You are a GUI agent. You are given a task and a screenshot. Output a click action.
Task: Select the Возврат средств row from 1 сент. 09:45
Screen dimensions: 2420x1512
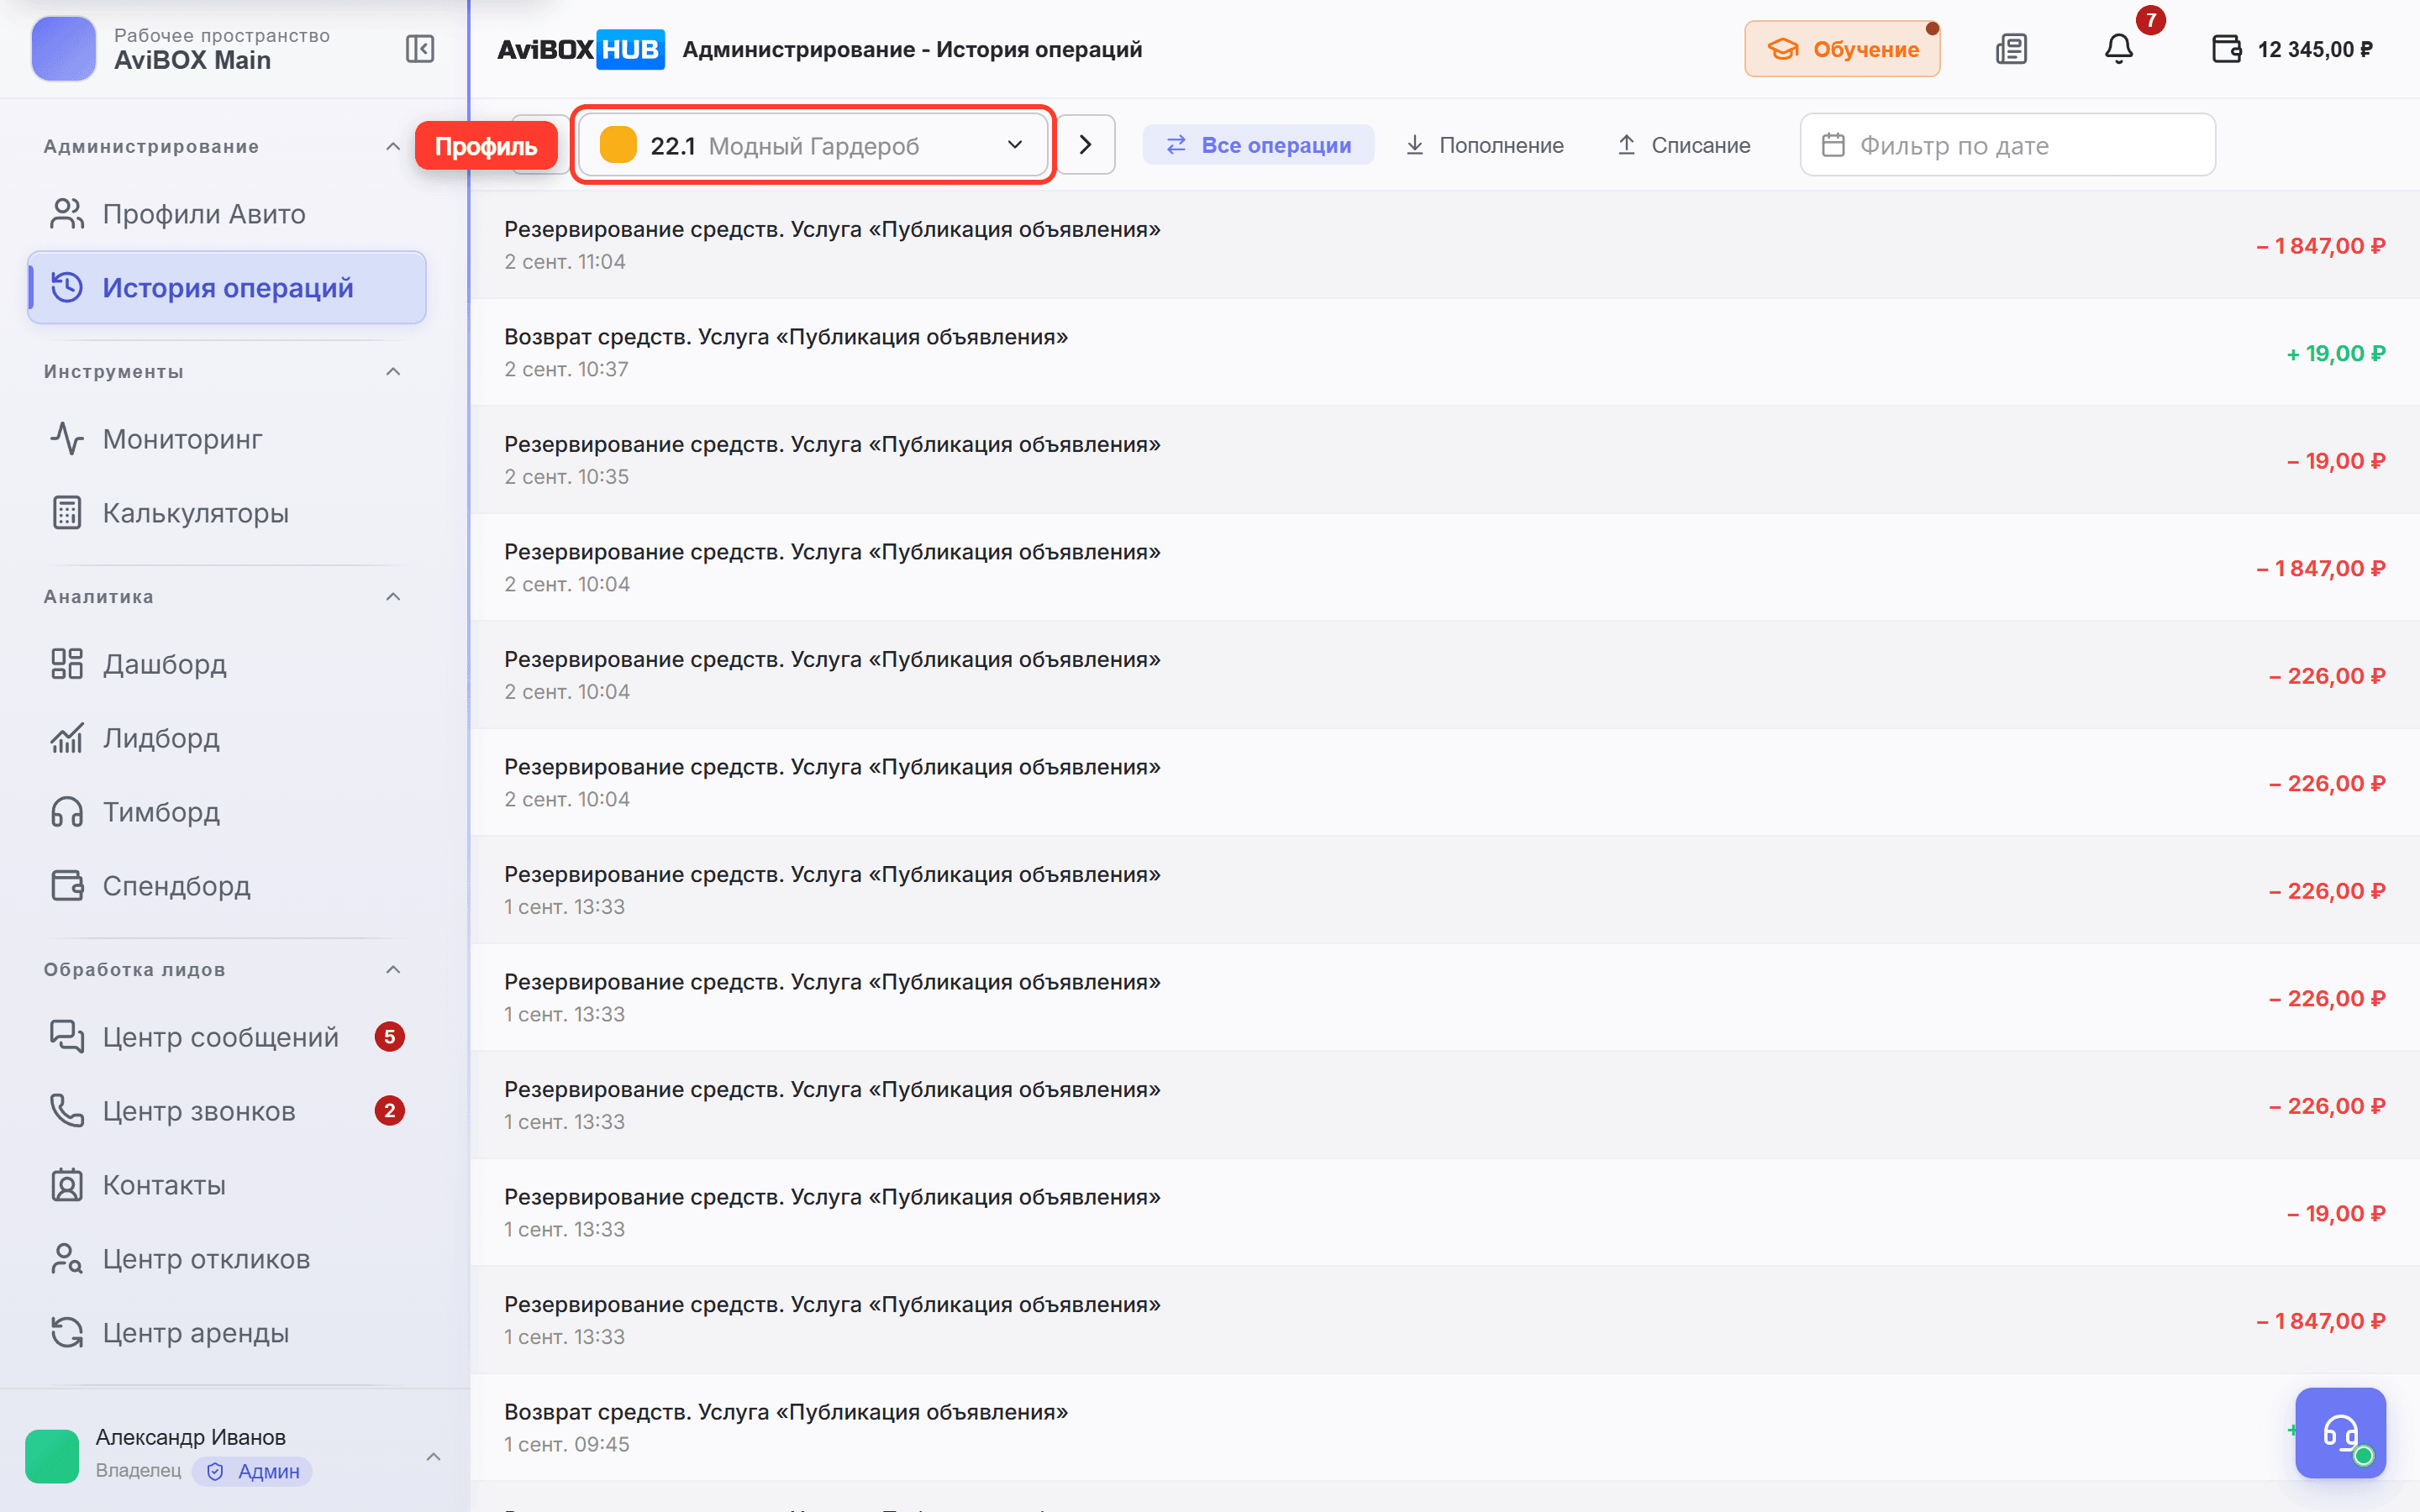(1445, 1428)
